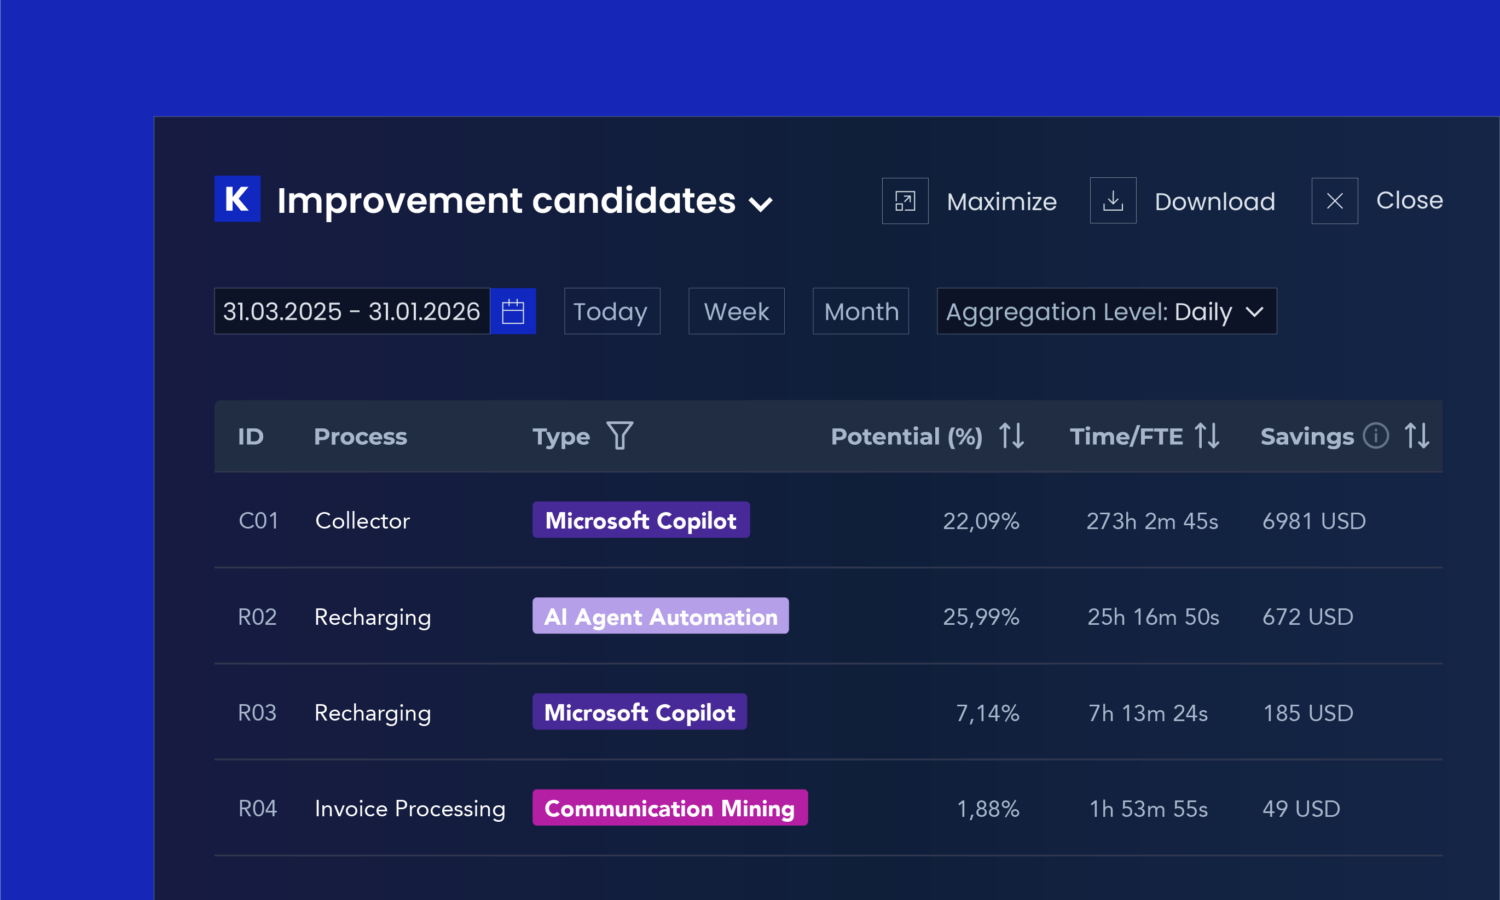Click the 6981 USD savings value
The height and width of the screenshot is (900, 1500).
(x=1314, y=522)
